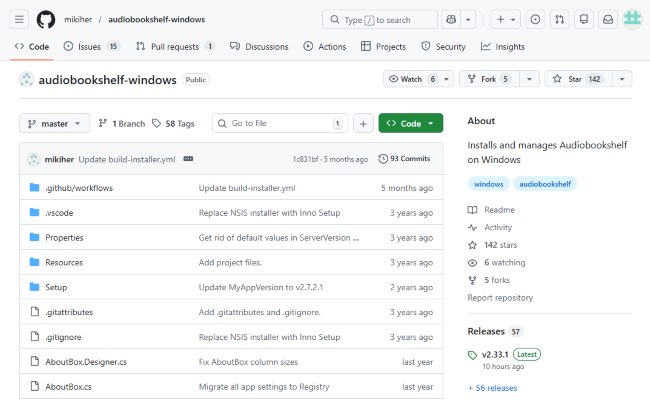Open the repositories icon in header
Screen dimensions: 650x400
584,19
